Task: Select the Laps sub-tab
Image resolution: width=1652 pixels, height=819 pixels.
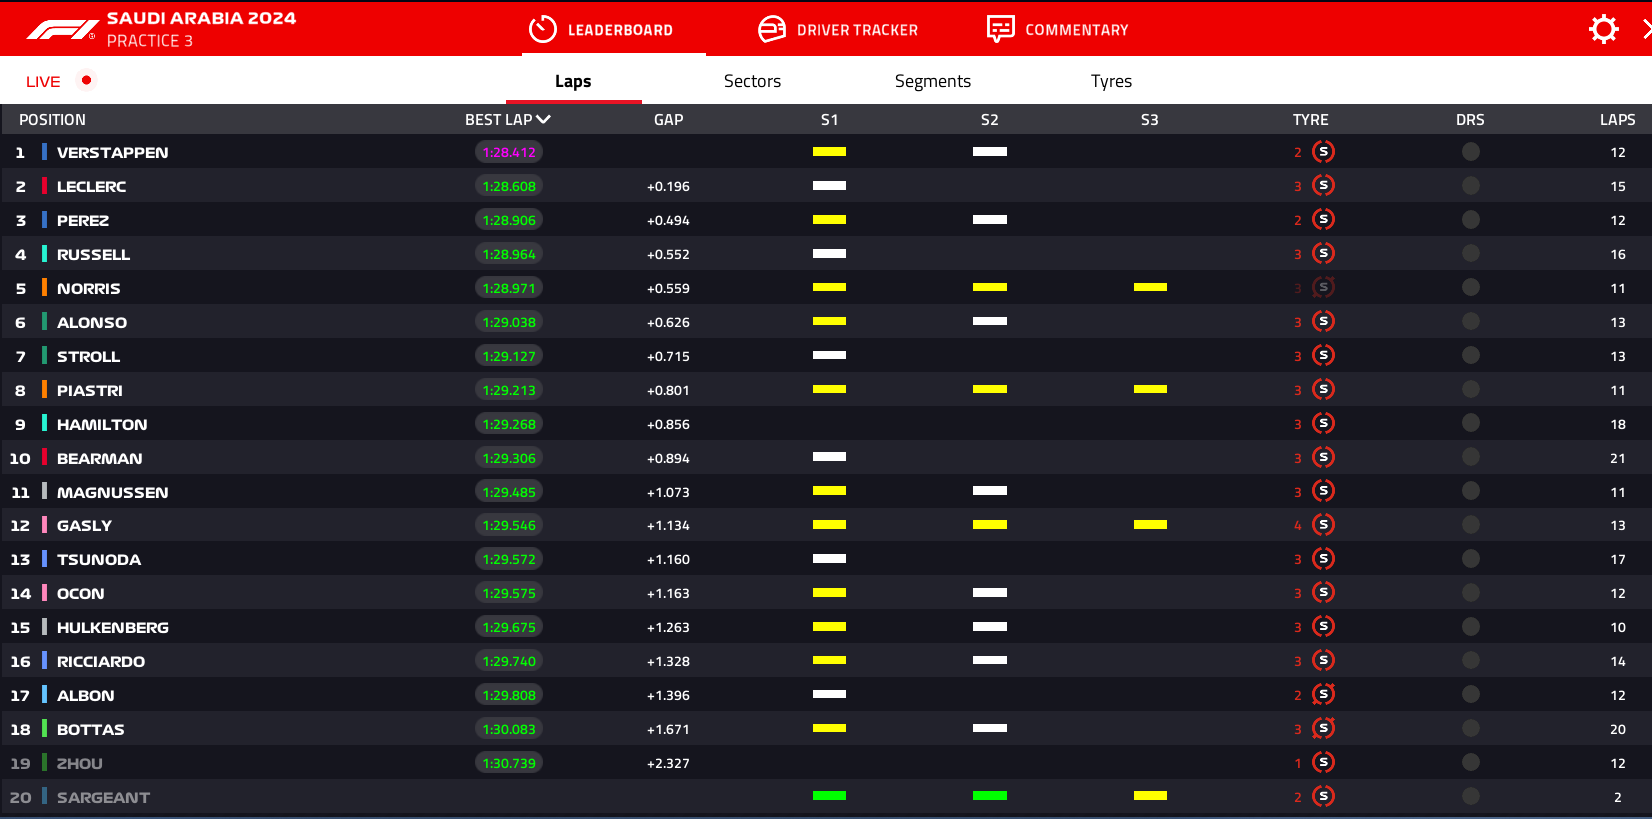Action: click(573, 81)
